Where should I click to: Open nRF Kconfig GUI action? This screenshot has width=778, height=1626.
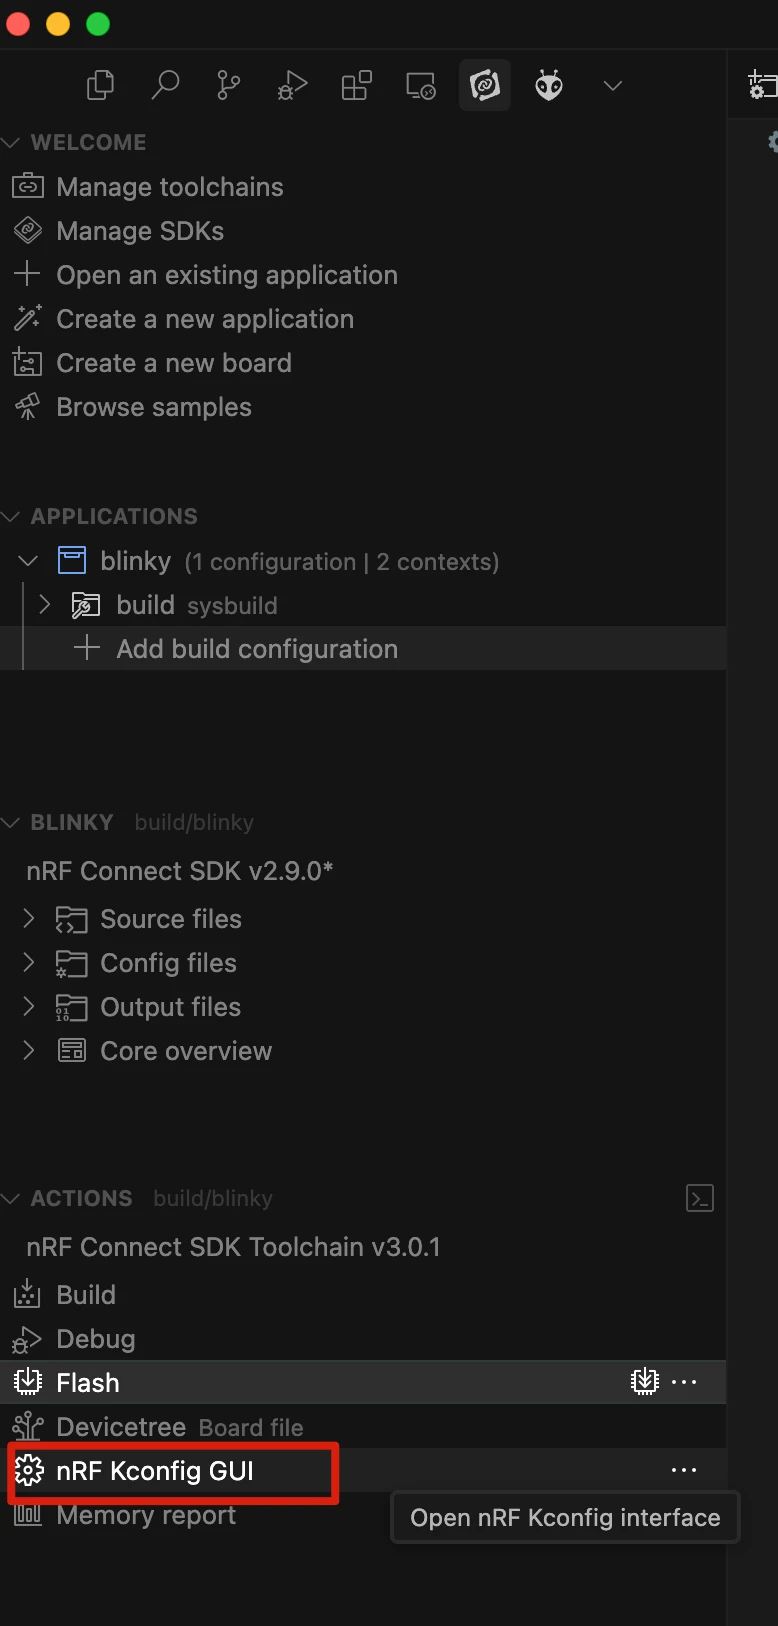pyautogui.click(x=155, y=1471)
